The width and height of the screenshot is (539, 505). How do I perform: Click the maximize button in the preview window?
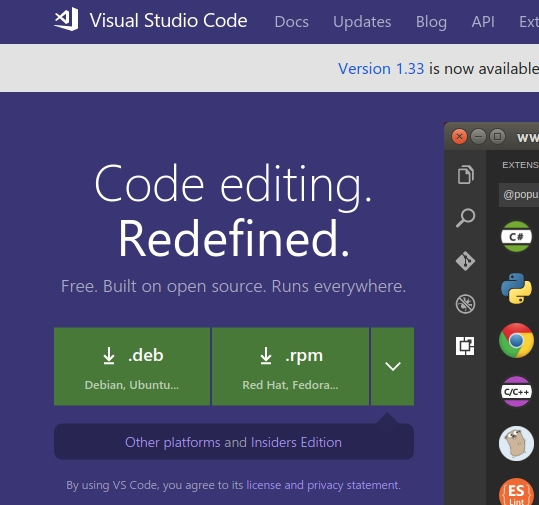tap(497, 136)
